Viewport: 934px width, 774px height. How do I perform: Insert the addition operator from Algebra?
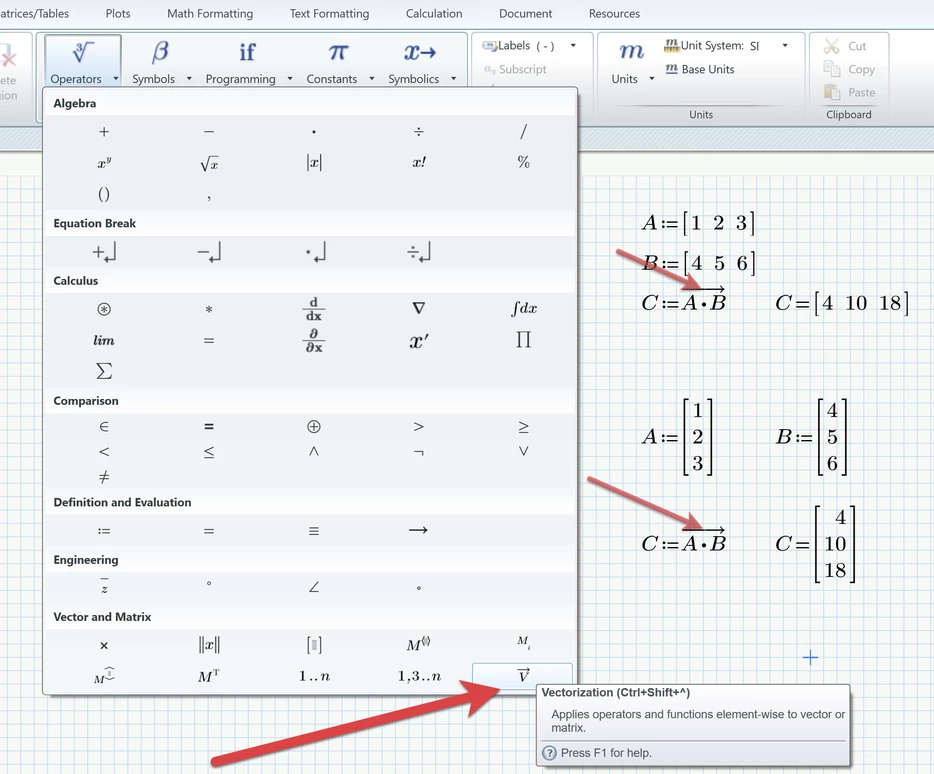tap(104, 132)
